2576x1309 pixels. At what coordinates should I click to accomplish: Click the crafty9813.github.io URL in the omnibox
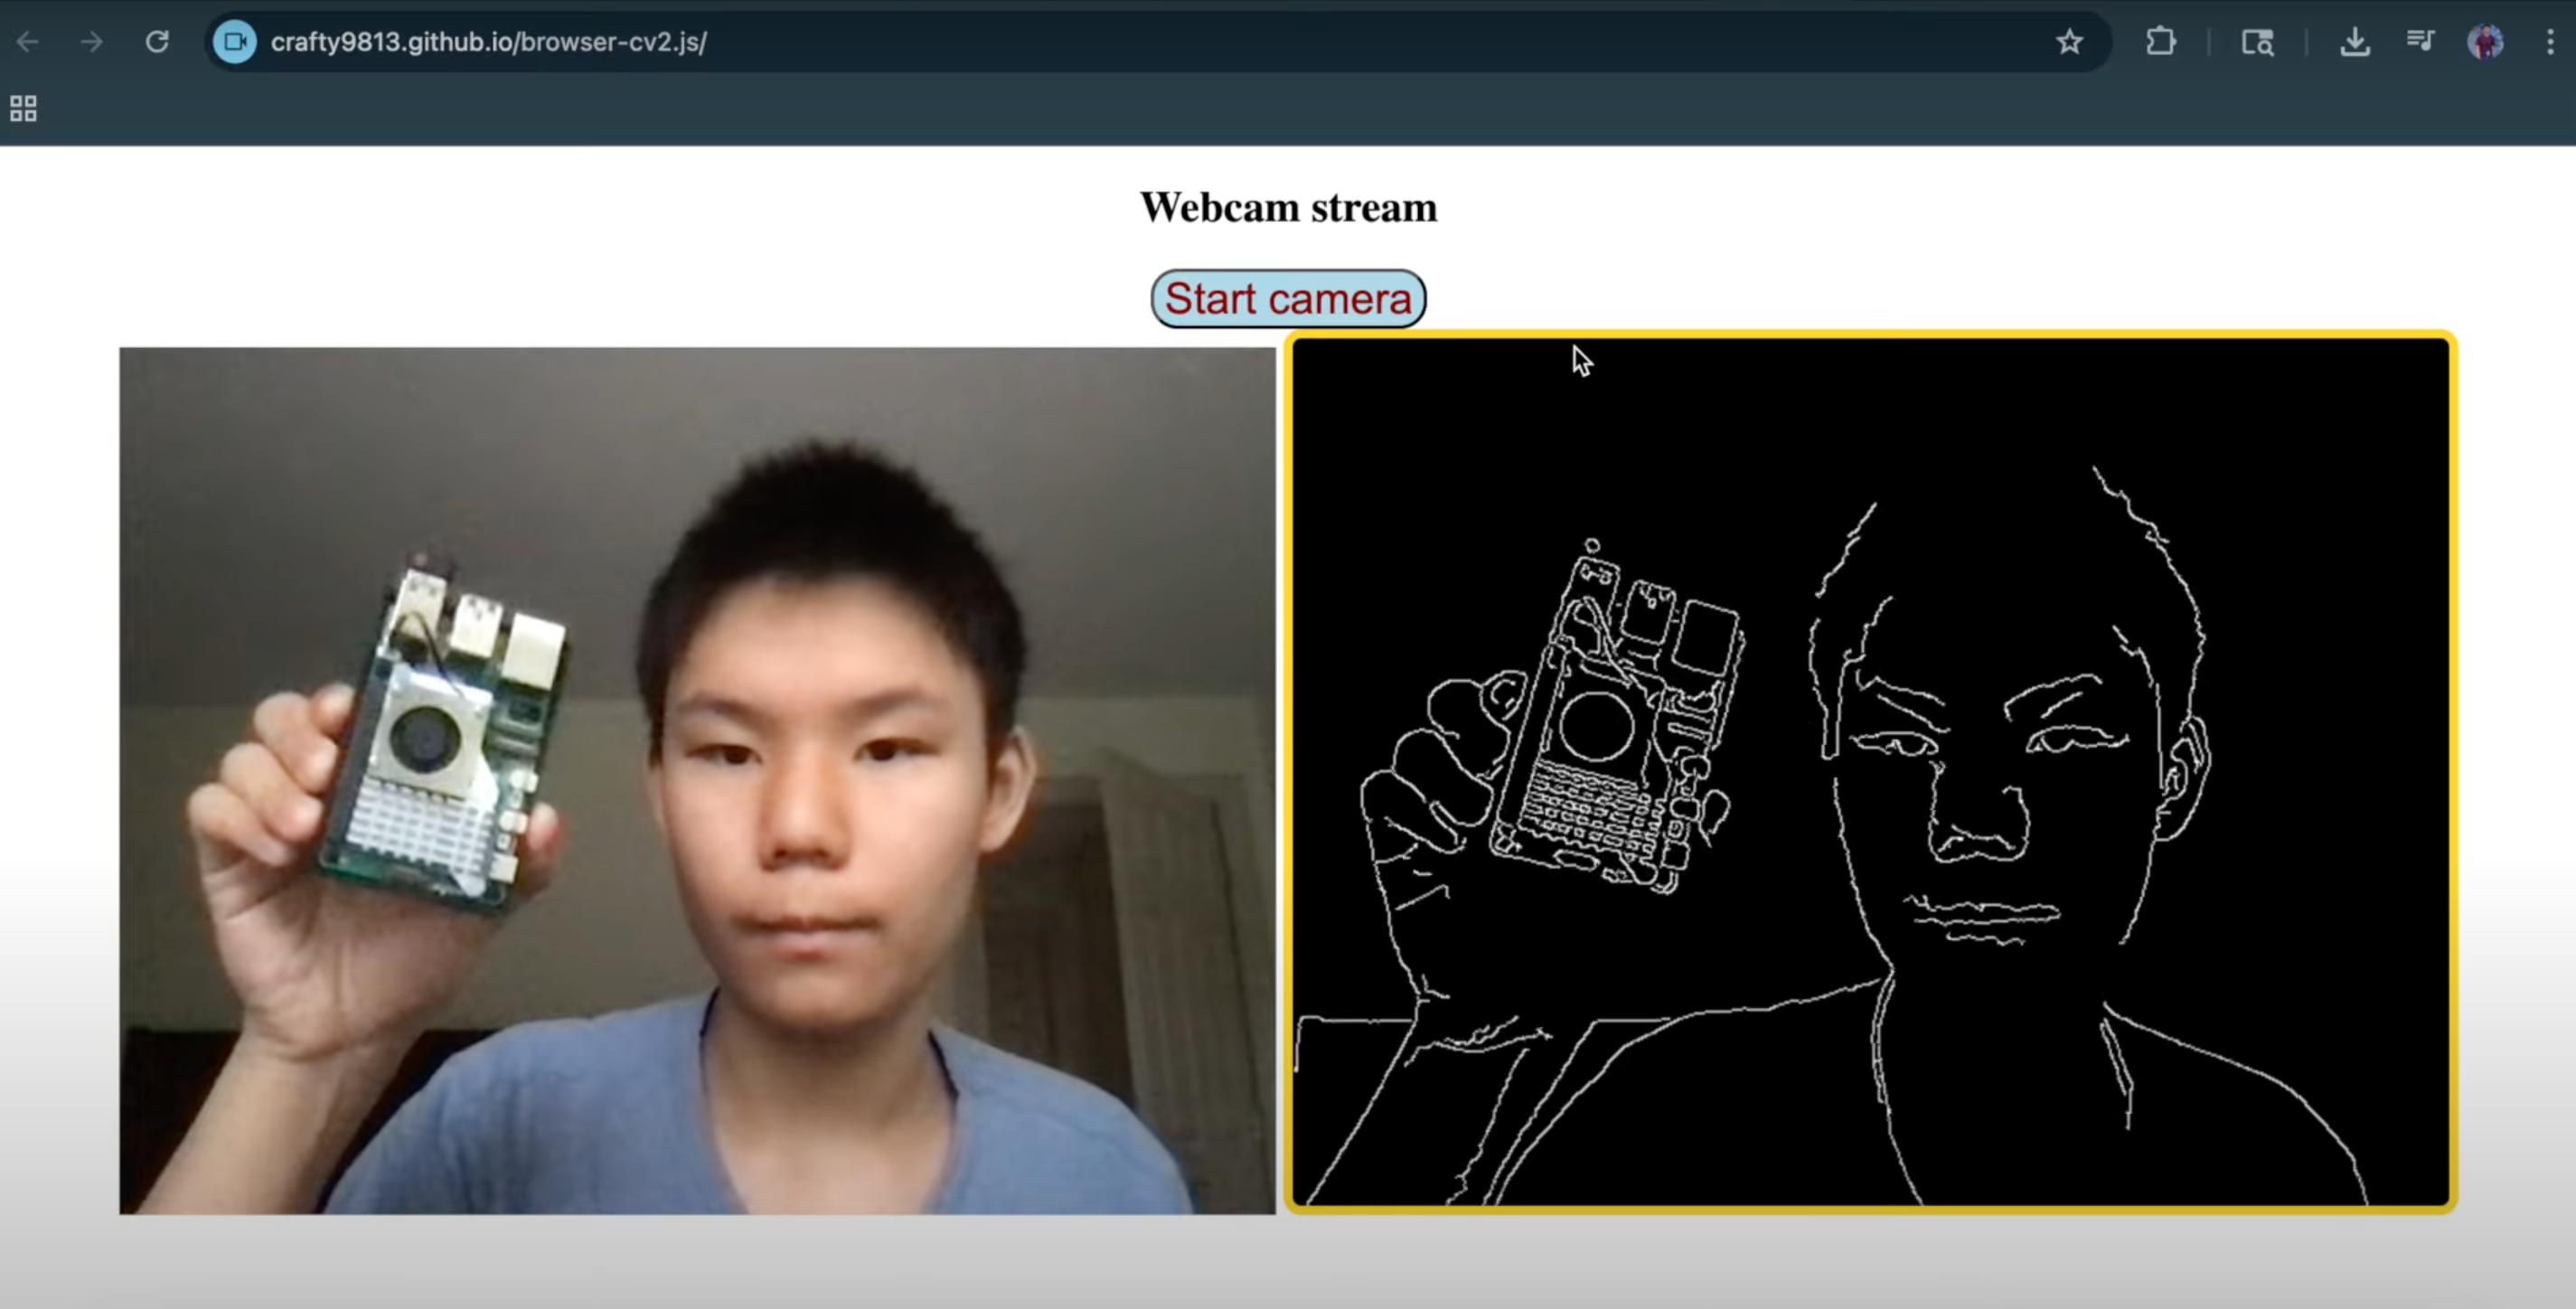tap(488, 42)
